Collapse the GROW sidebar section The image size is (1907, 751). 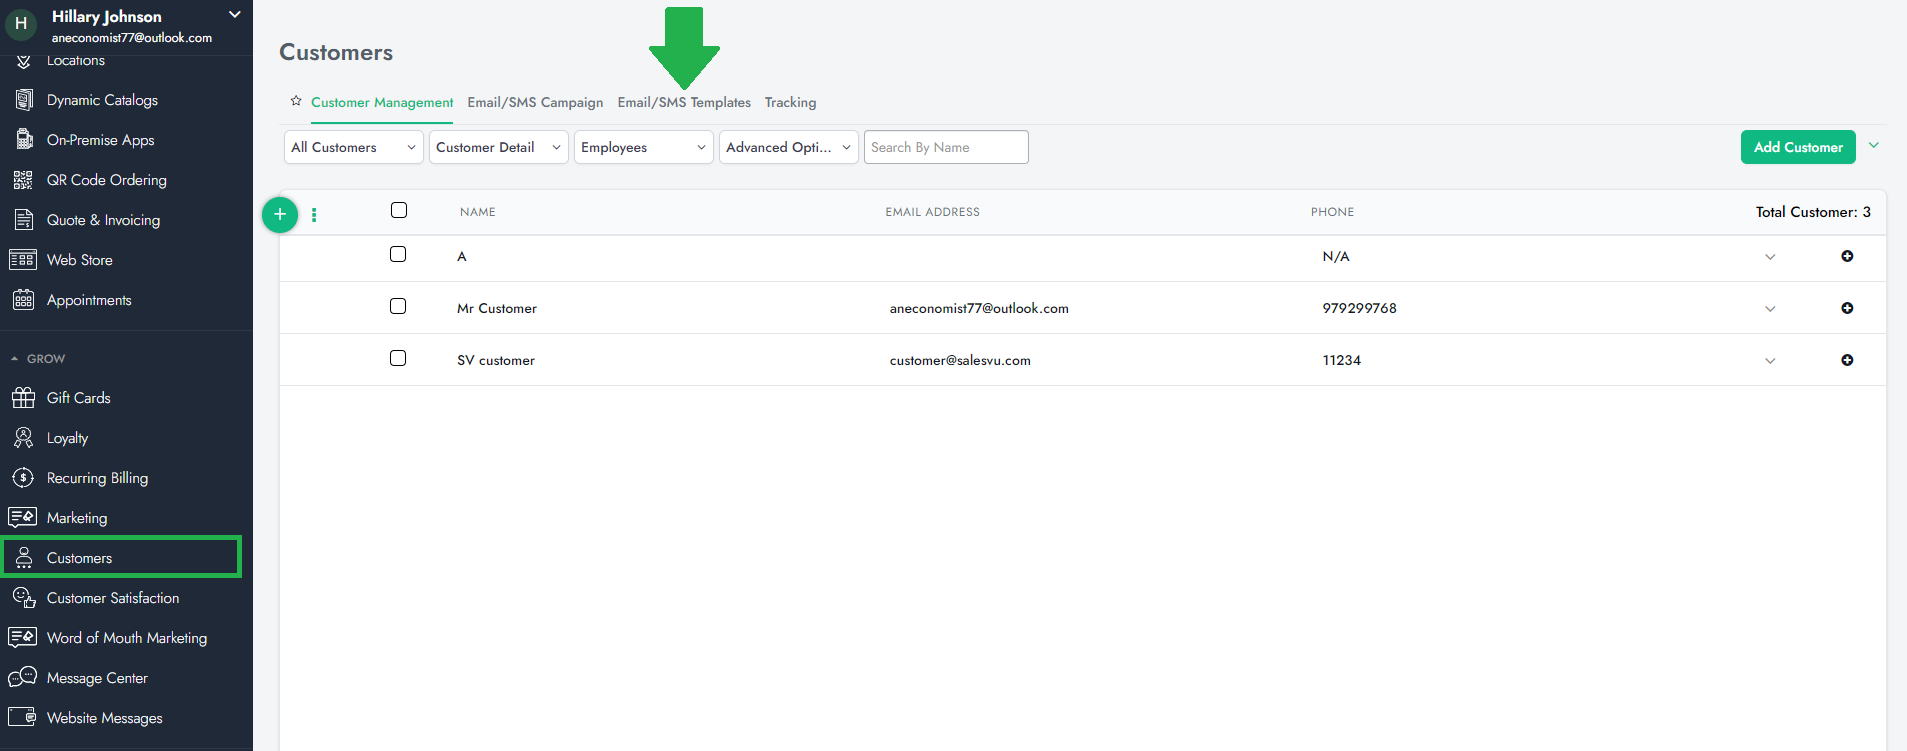click(x=15, y=359)
